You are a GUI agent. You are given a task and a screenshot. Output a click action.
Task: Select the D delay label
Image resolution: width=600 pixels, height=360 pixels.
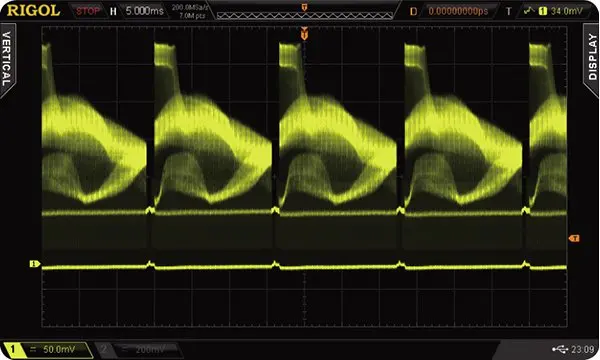click(413, 11)
